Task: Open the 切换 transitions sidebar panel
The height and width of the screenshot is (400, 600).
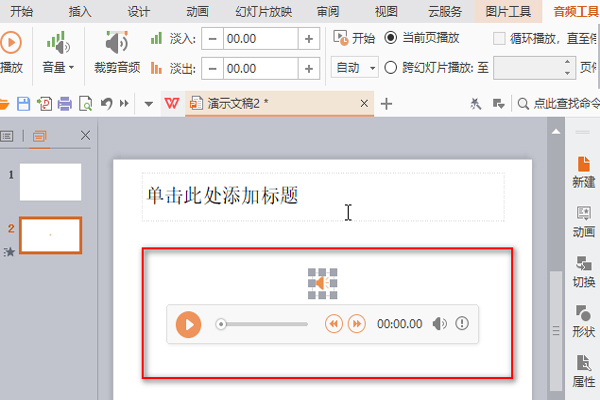Action: coord(584,272)
